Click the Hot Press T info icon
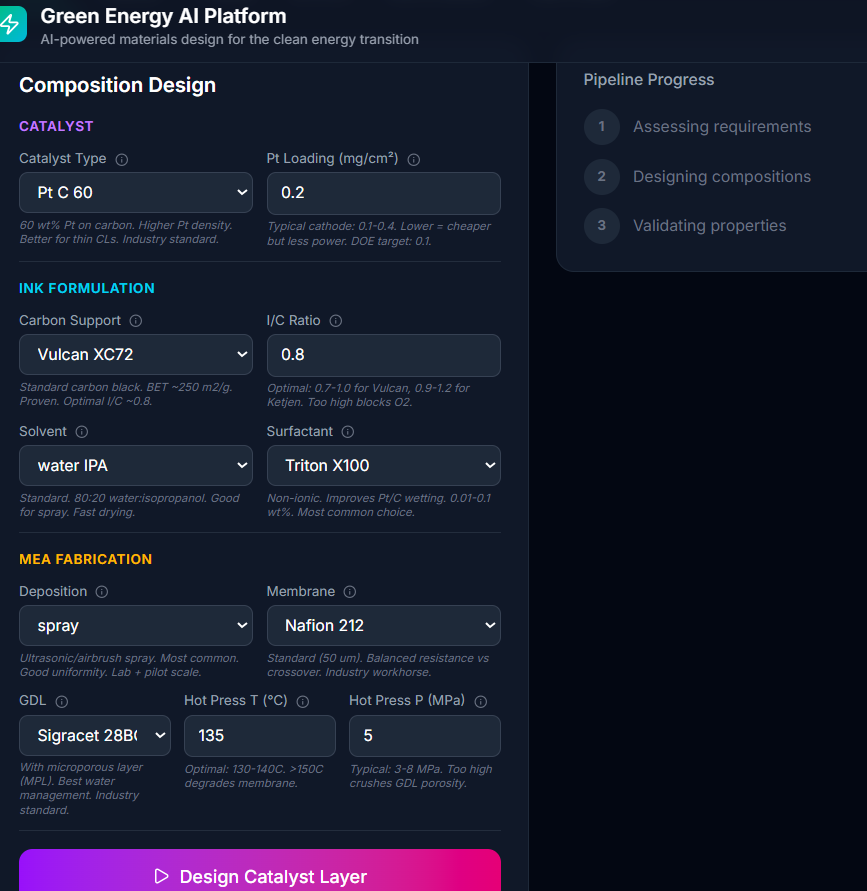This screenshot has width=867, height=891. pyautogui.click(x=303, y=702)
